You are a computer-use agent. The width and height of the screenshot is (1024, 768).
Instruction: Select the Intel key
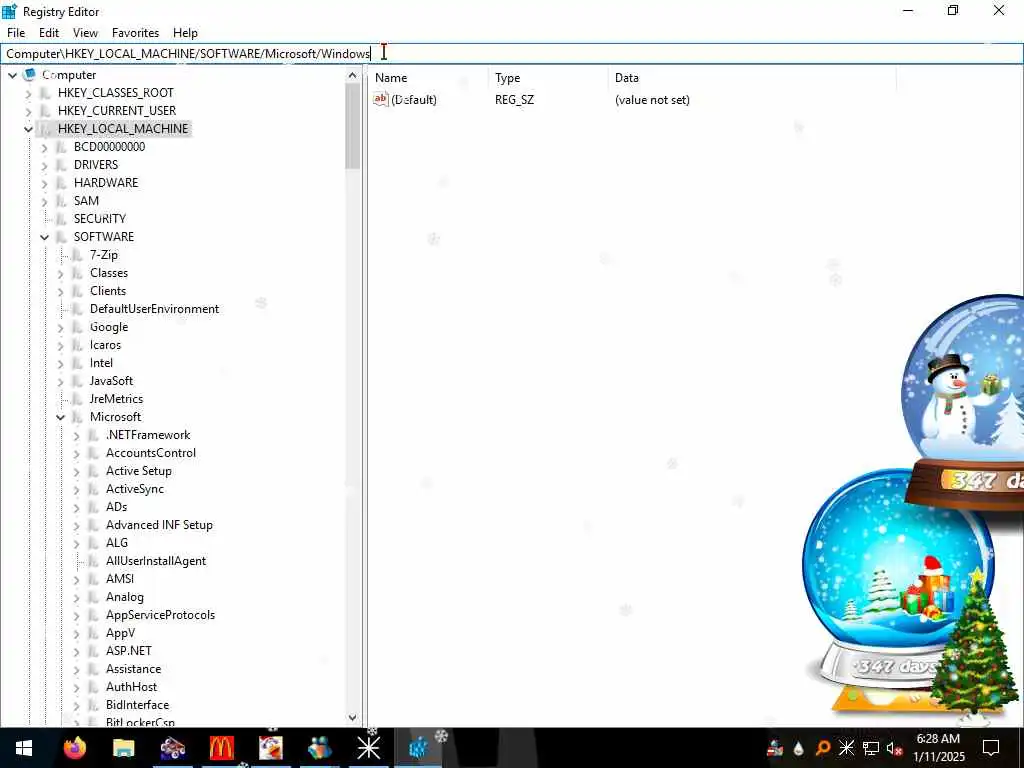click(101, 363)
